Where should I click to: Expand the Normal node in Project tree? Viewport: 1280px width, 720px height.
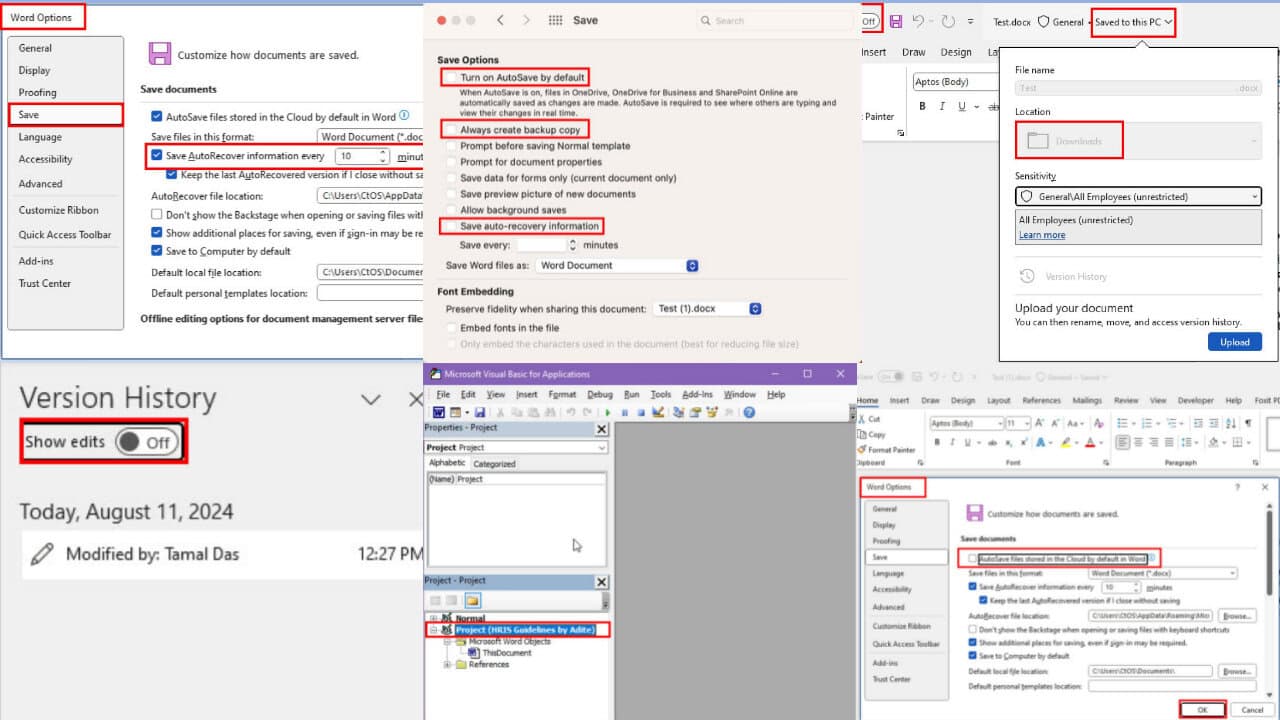[434, 618]
